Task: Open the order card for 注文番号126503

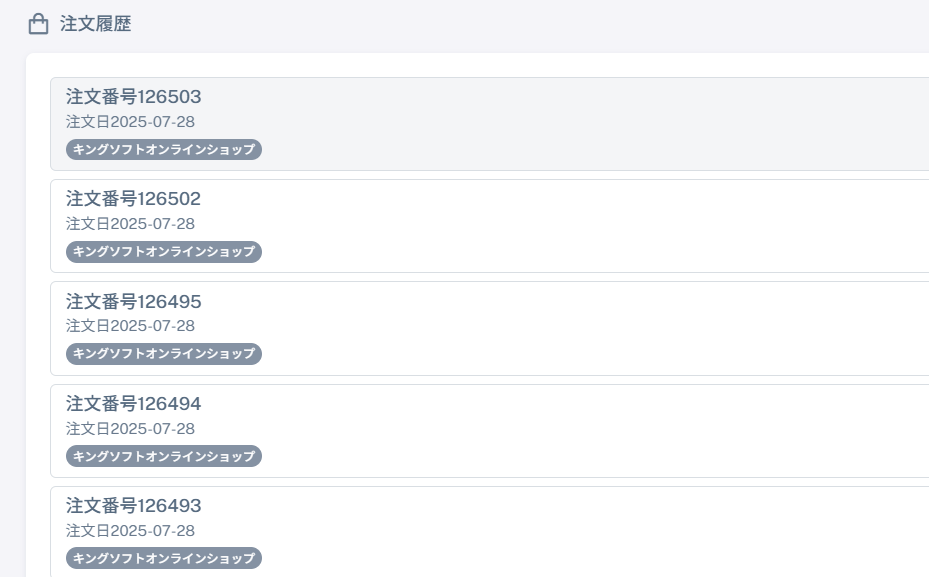Action: (489, 124)
